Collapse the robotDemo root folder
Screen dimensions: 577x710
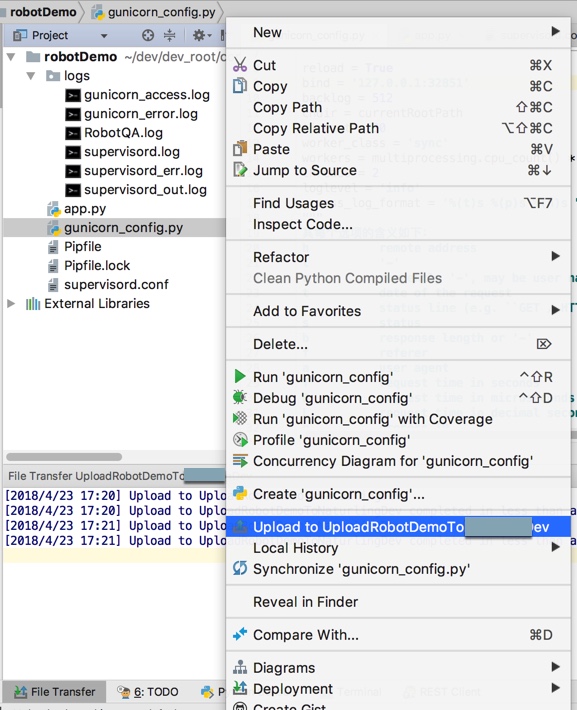pyautogui.click(x=11, y=57)
